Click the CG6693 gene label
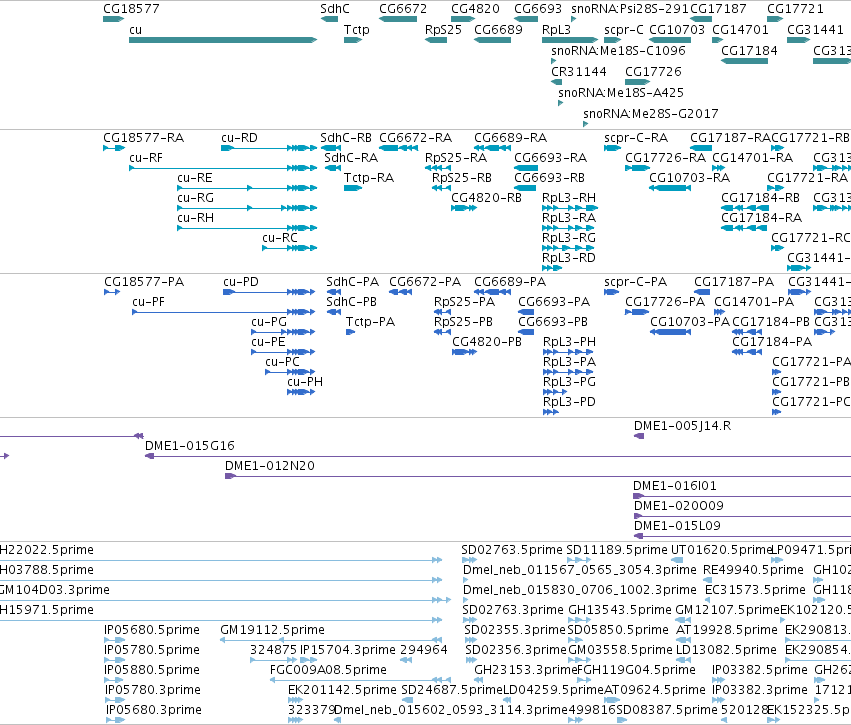The width and height of the screenshot is (851, 725). pos(538,9)
